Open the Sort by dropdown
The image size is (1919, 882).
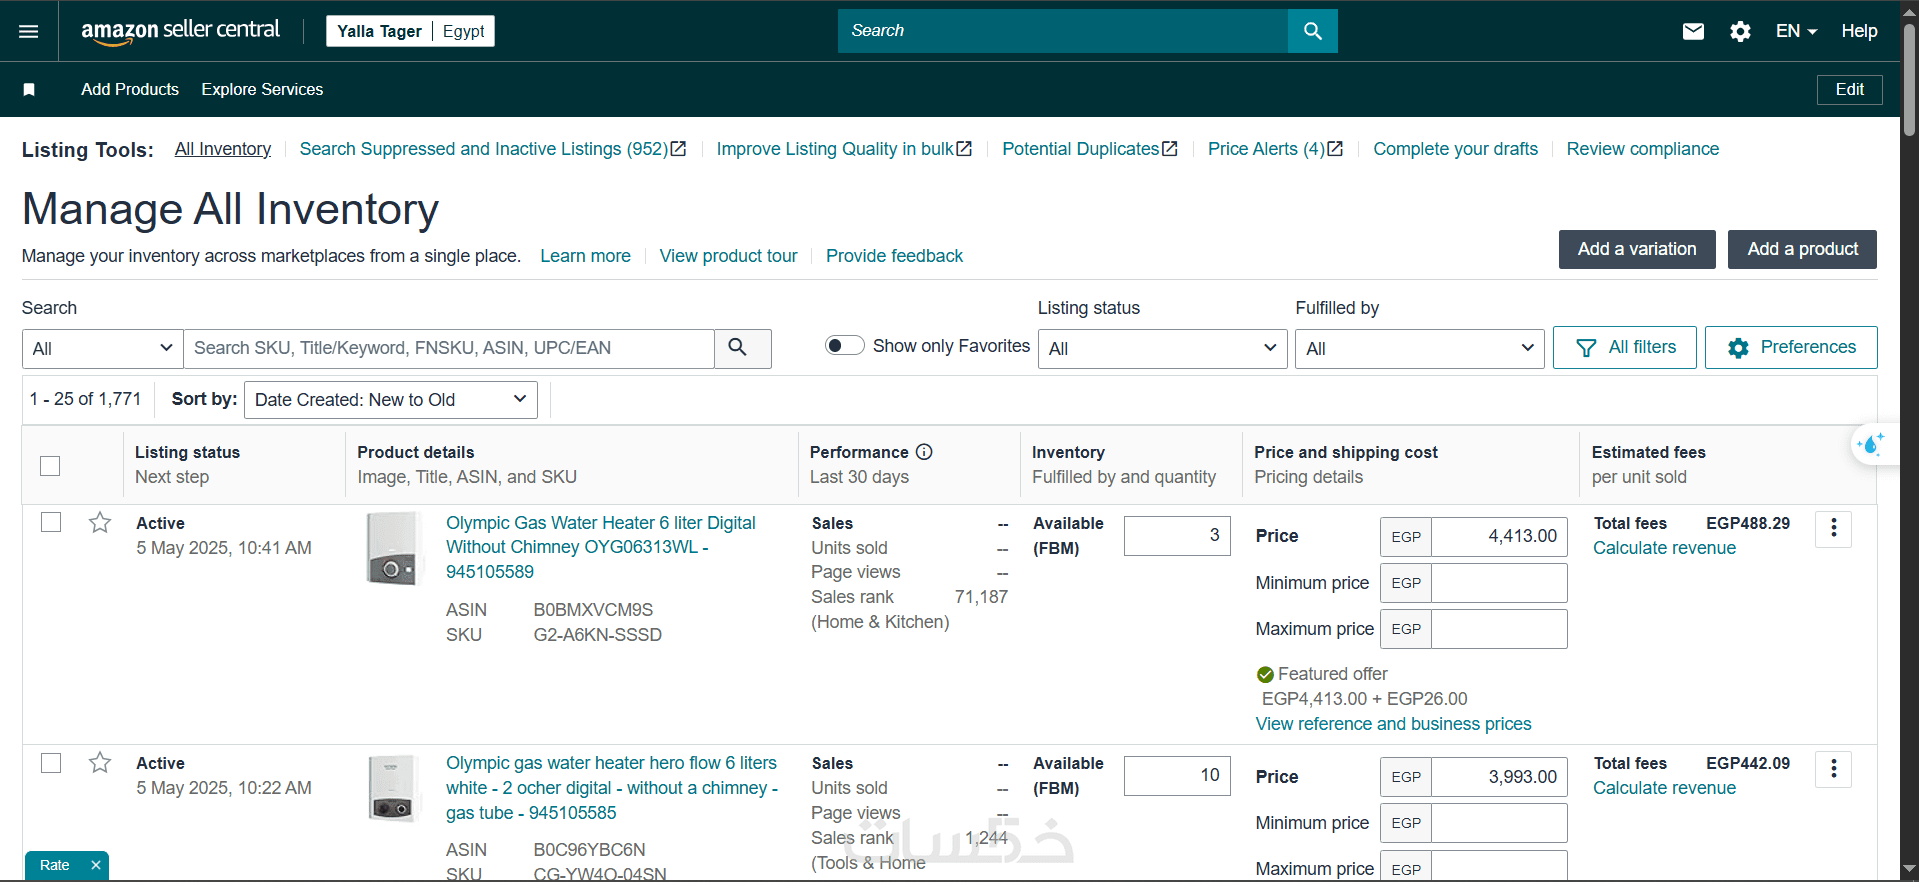click(391, 400)
